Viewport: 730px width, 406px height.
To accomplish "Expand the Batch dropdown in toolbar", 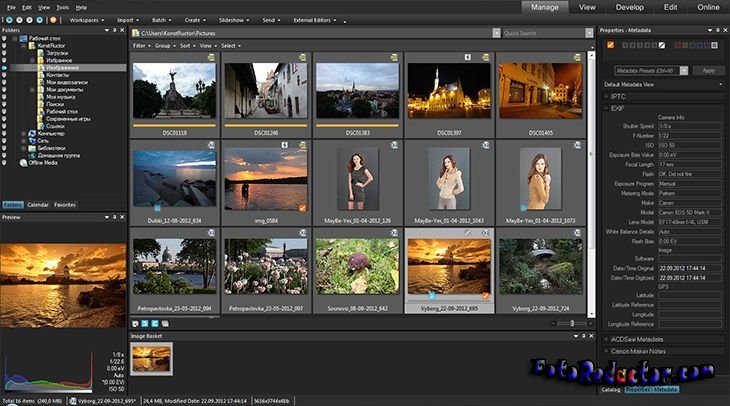I will tap(160, 19).
